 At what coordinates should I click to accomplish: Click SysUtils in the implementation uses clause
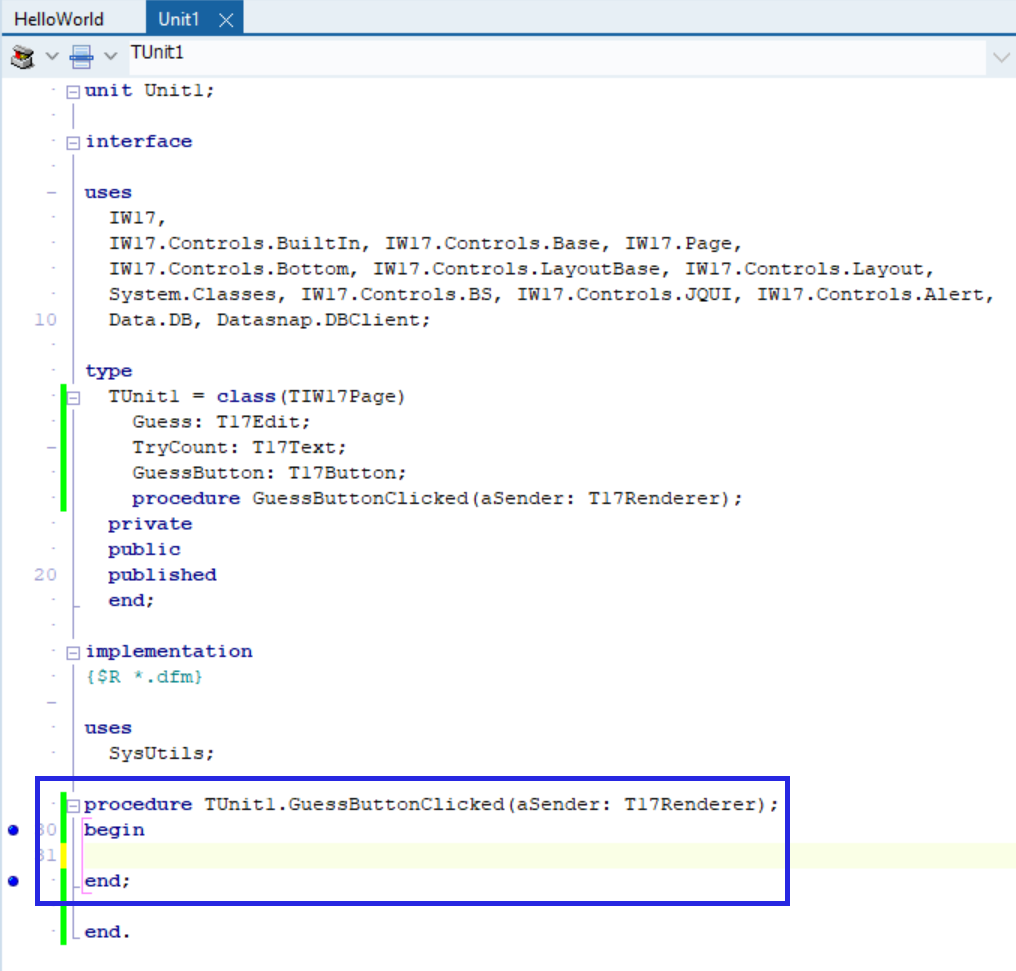click(x=158, y=754)
